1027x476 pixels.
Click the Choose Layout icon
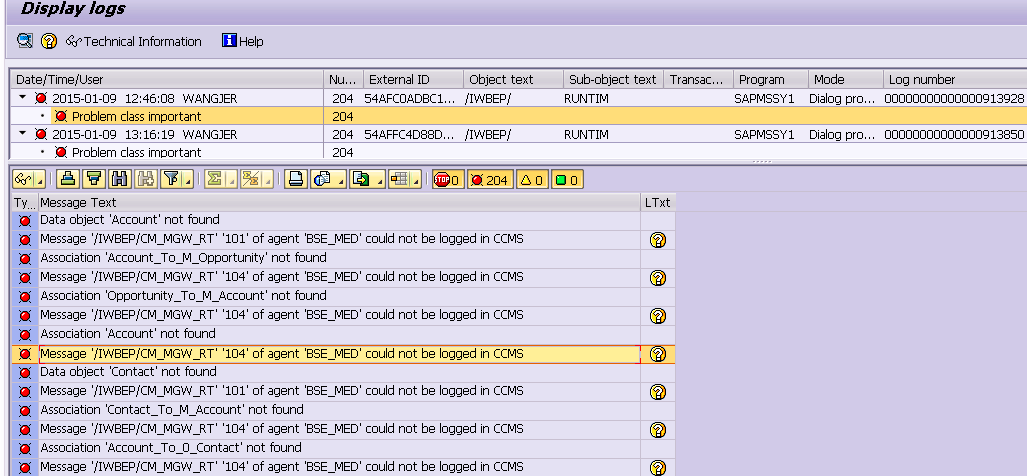[x=399, y=179]
